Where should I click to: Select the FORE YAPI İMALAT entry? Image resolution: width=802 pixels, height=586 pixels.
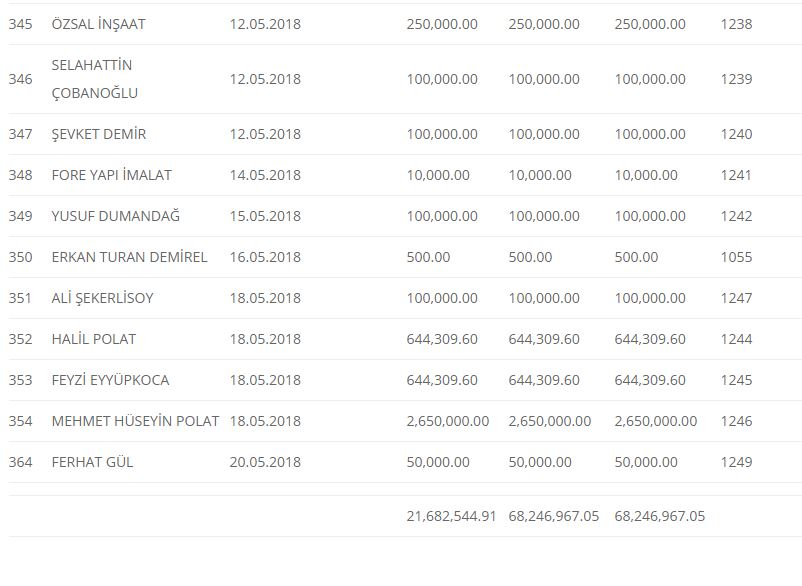pos(111,175)
